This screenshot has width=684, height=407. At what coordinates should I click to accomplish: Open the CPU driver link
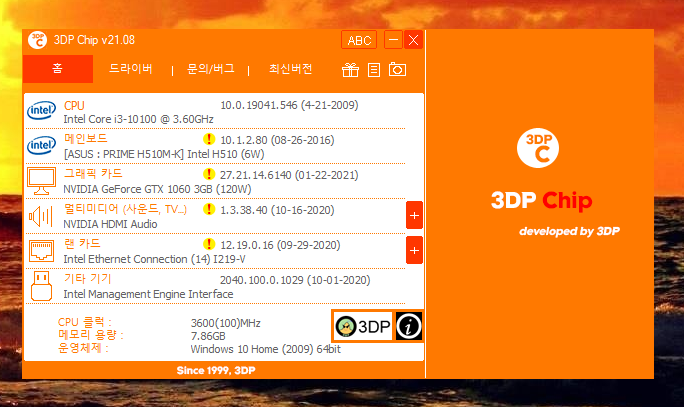(x=74, y=106)
